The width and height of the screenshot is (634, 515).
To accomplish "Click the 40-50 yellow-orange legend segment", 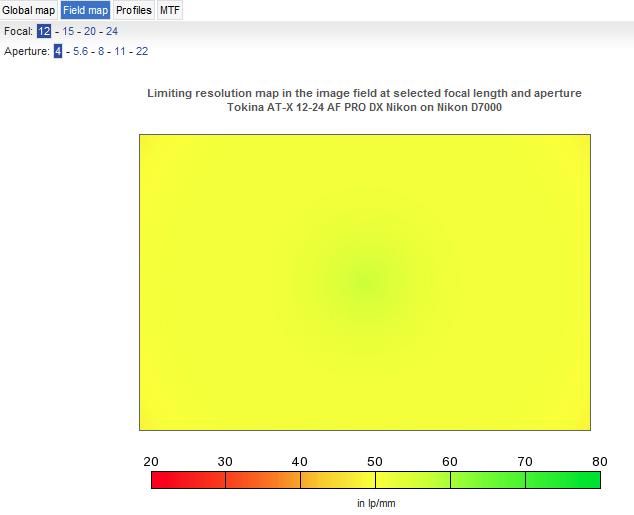I will pyautogui.click(x=338, y=480).
